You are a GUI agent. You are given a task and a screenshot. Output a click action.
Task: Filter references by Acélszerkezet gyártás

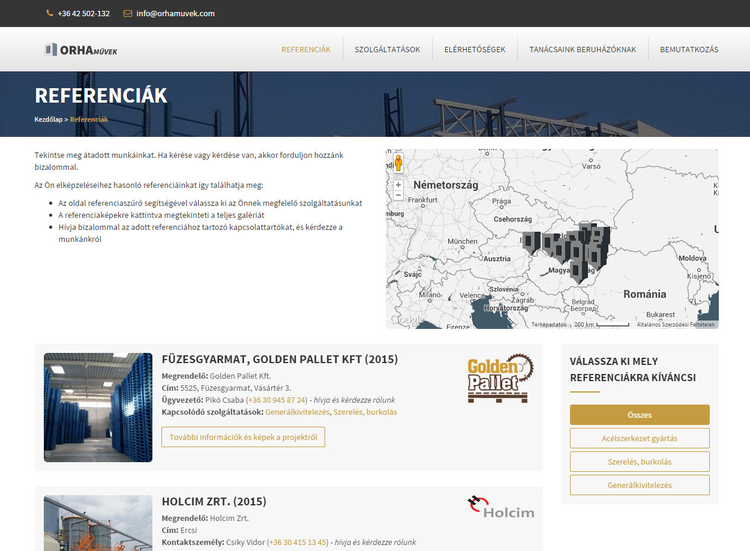(x=639, y=438)
